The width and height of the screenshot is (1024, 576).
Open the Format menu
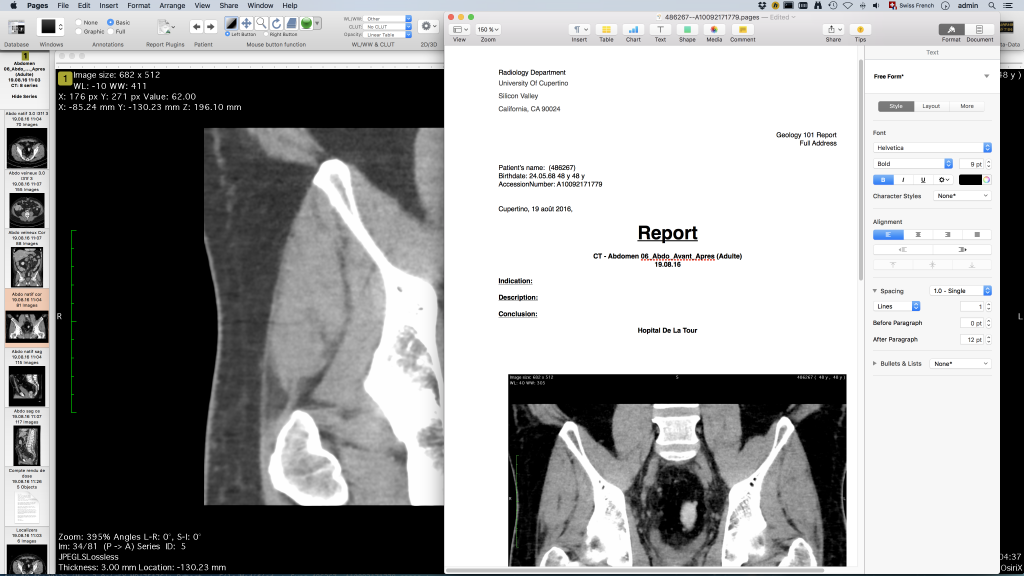coord(138,5)
